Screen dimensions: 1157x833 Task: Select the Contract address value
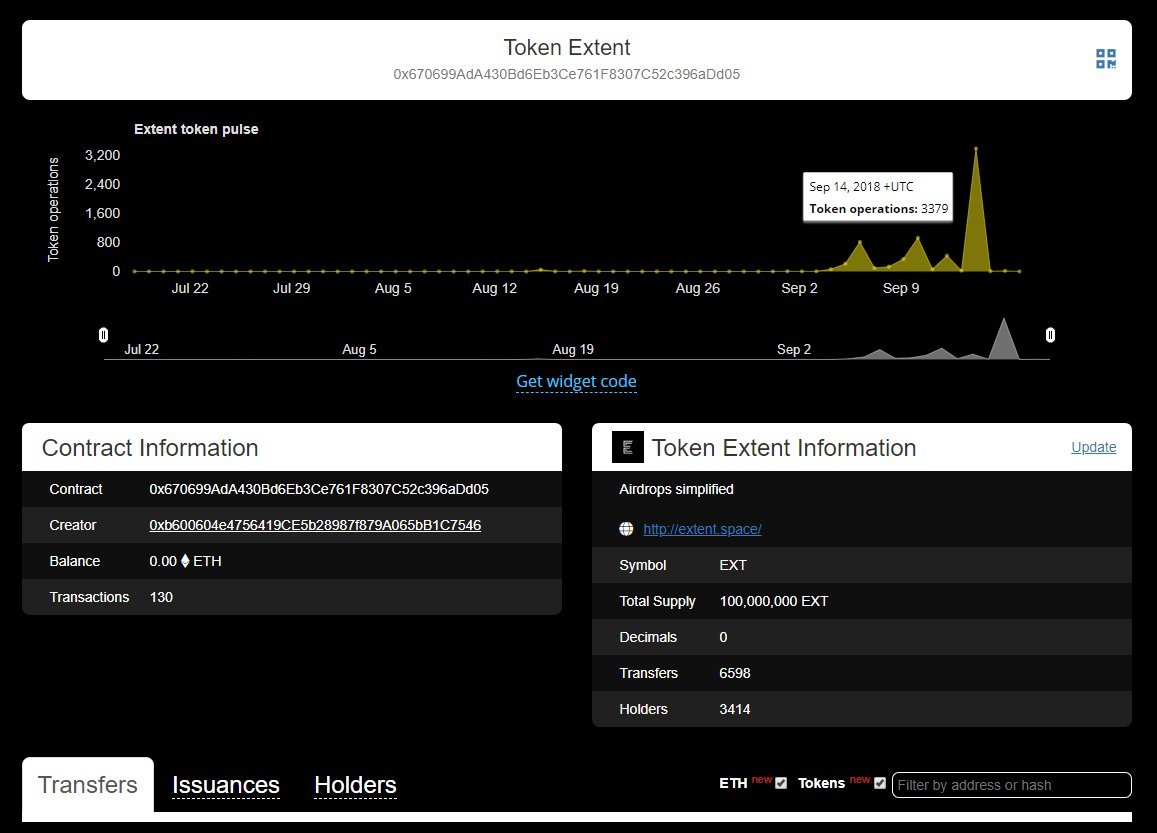click(x=319, y=489)
